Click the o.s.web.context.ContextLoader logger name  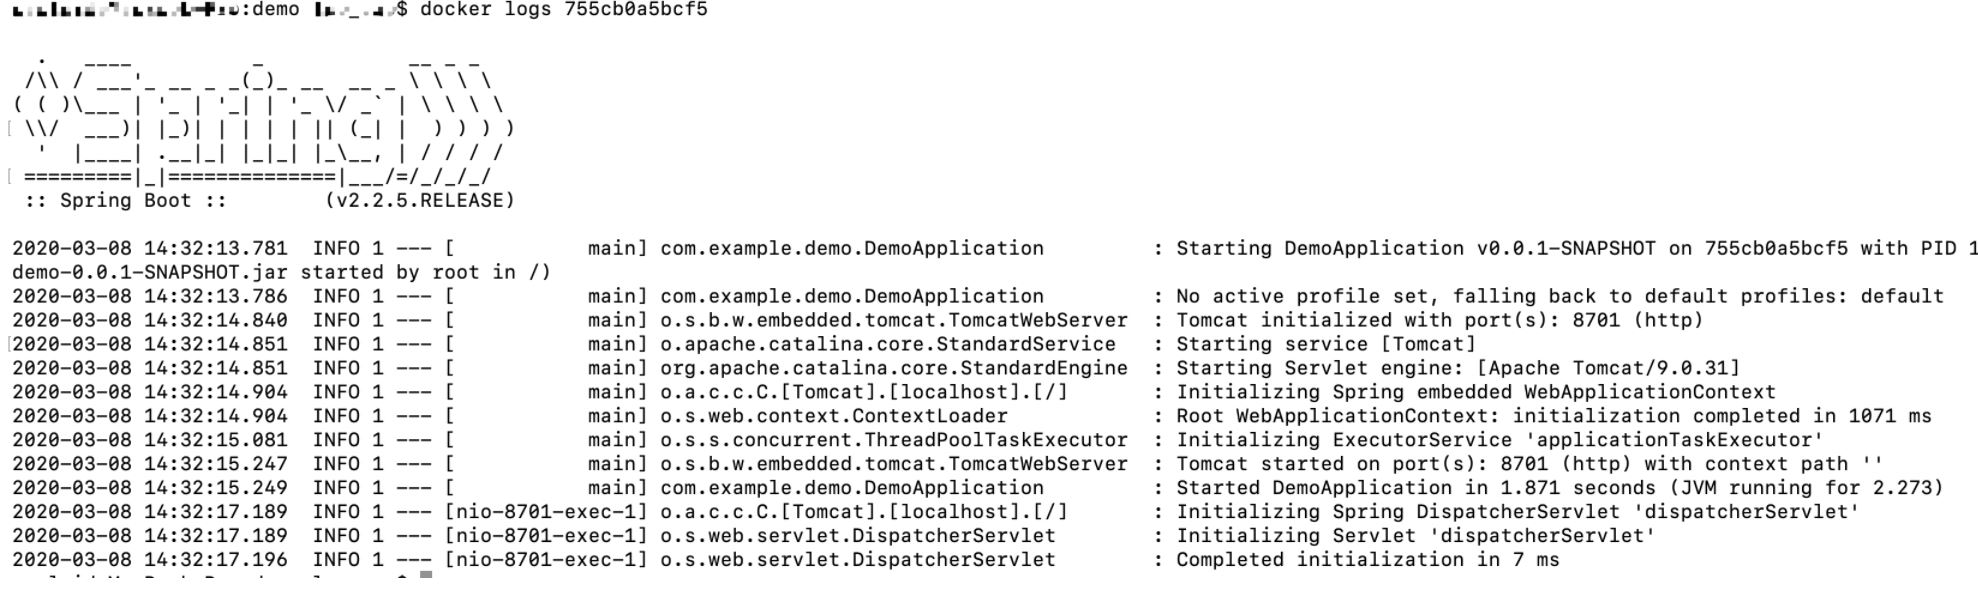pyautogui.click(x=834, y=417)
